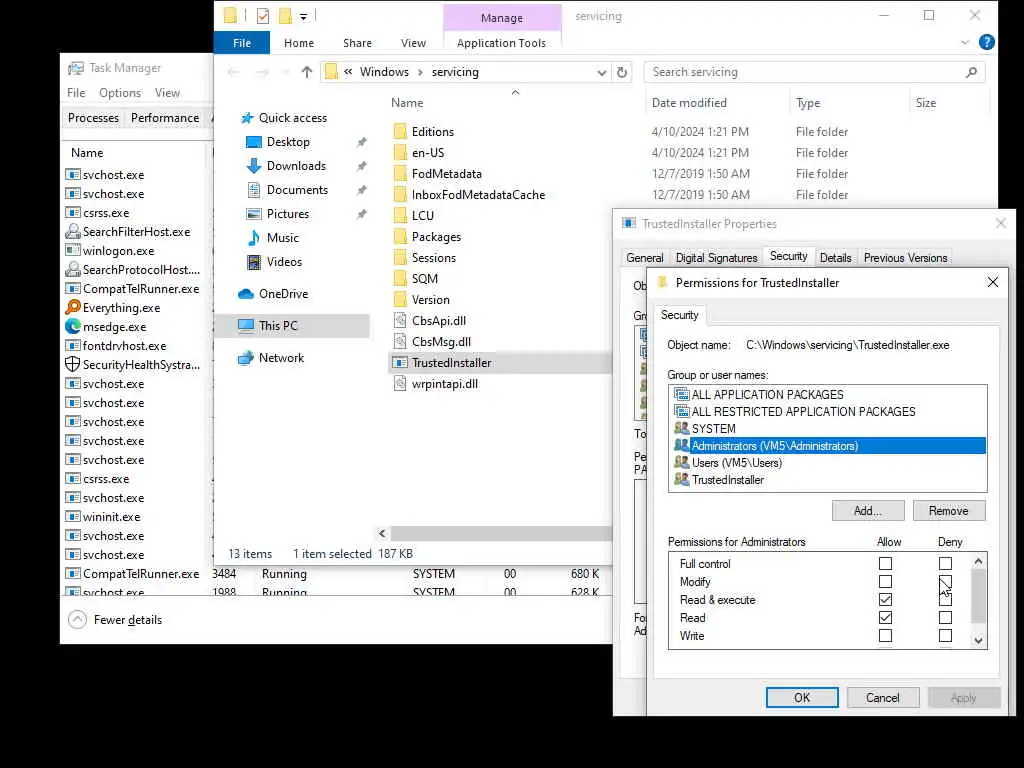Open OneDrive cloud icon
The width and height of the screenshot is (1024, 768).
point(246,294)
